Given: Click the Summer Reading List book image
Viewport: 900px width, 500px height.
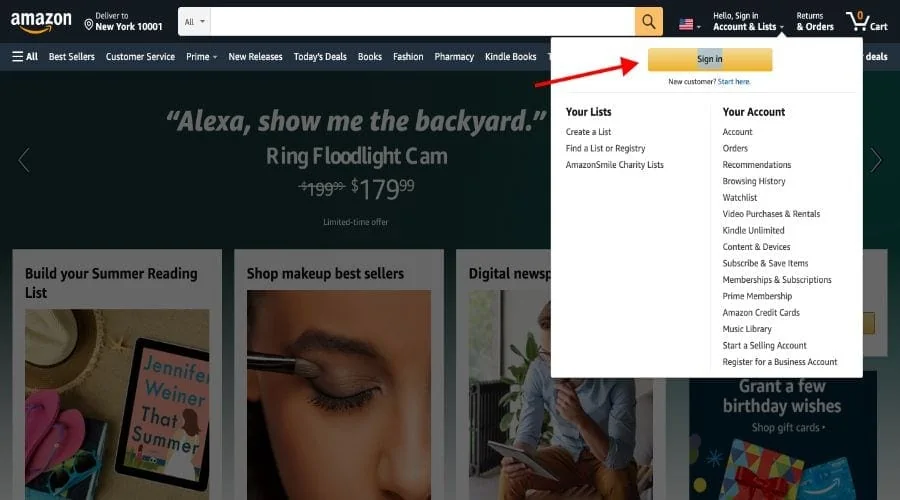Looking at the screenshot, I should coord(117,405).
